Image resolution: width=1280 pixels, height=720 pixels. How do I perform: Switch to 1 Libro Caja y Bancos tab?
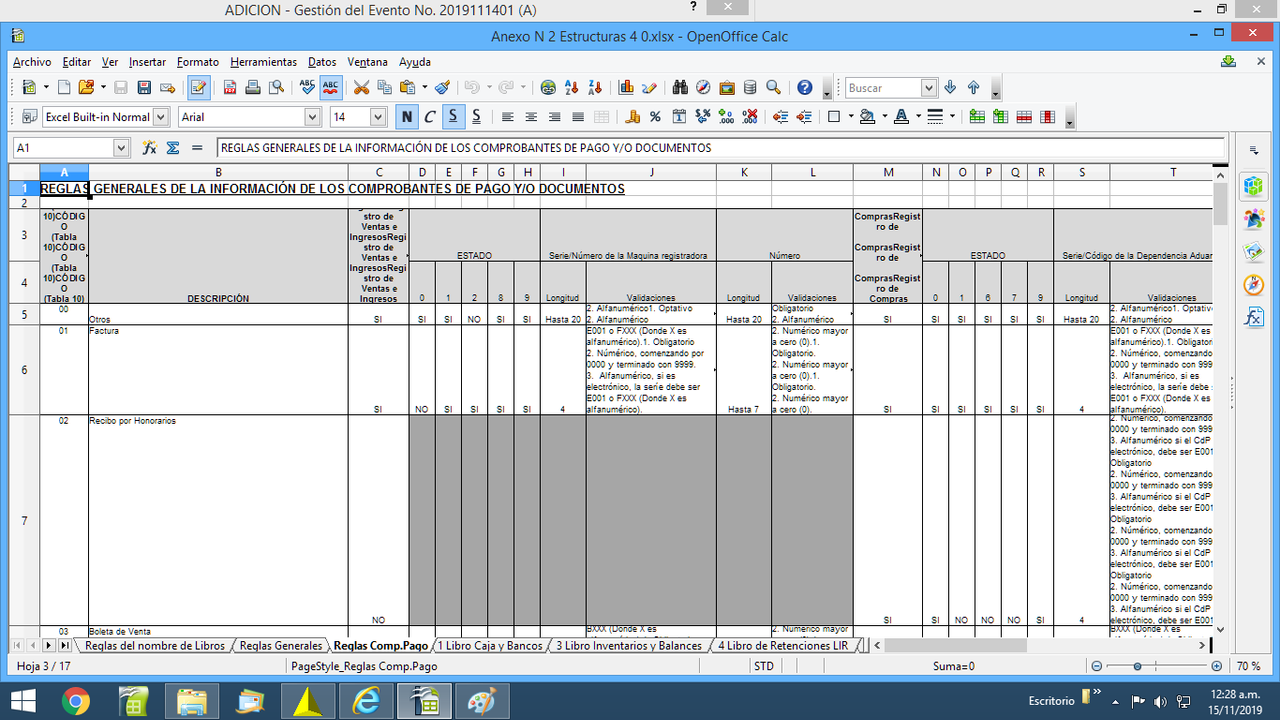click(490, 646)
